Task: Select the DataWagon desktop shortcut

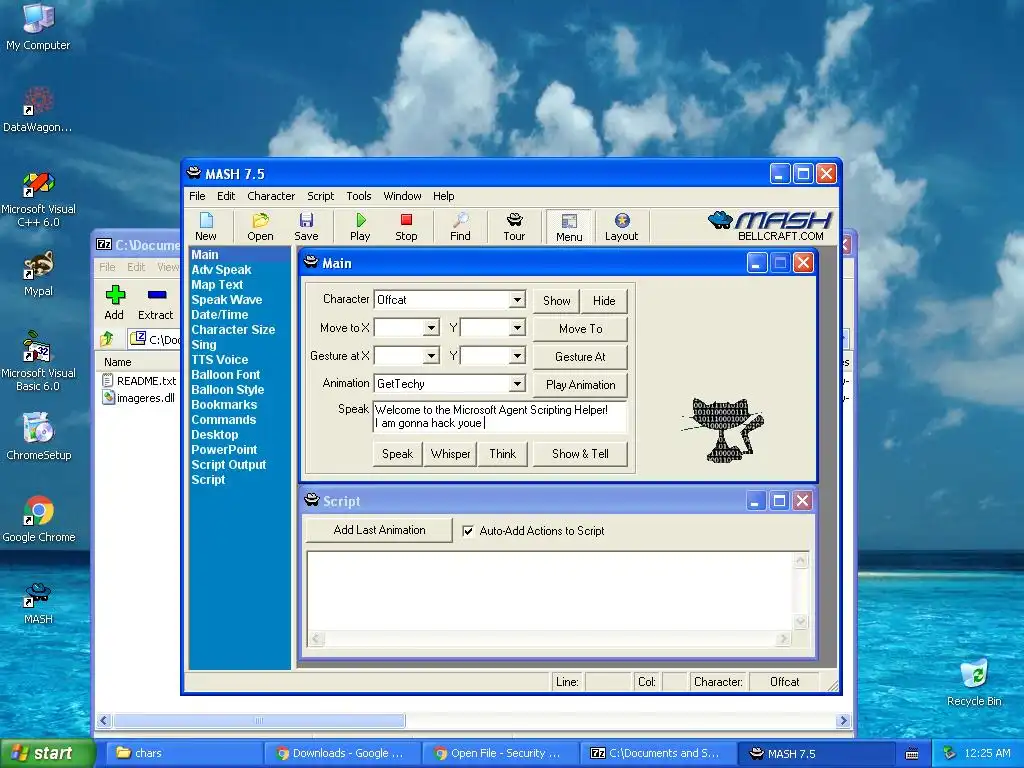Action: pyautogui.click(x=38, y=110)
